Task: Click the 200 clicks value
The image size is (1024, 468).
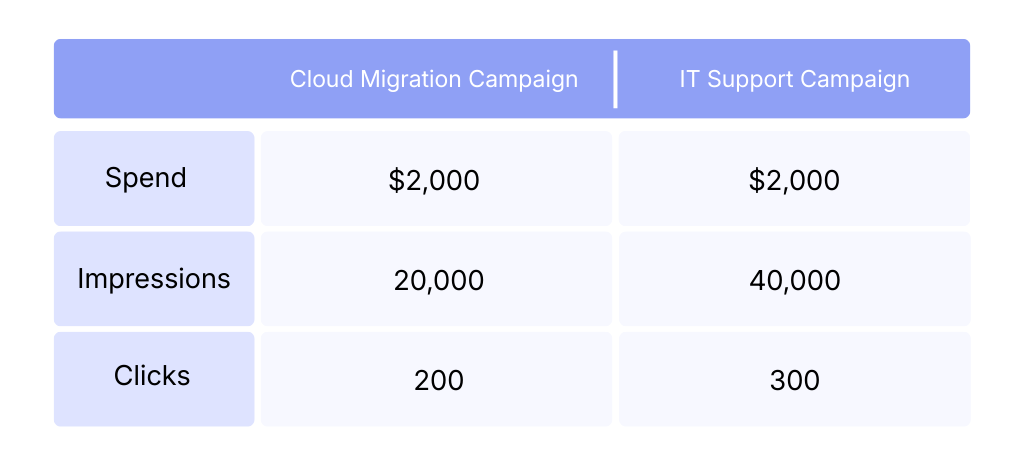Action: [438, 380]
